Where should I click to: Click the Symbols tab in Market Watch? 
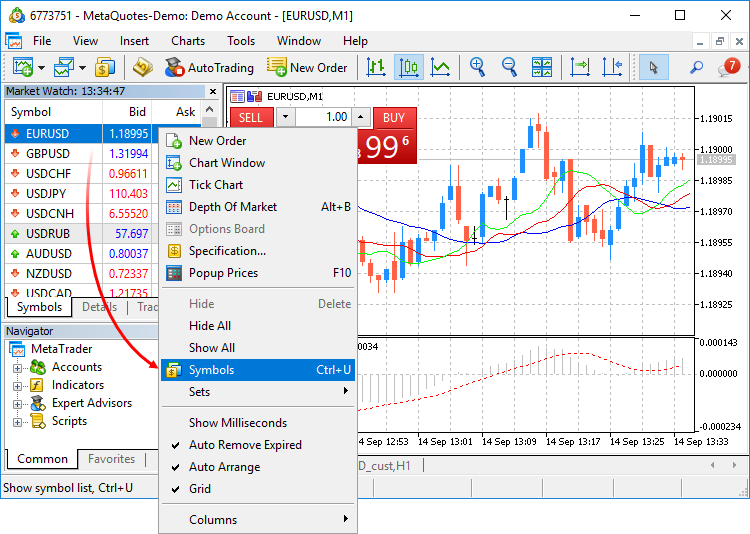point(39,307)
